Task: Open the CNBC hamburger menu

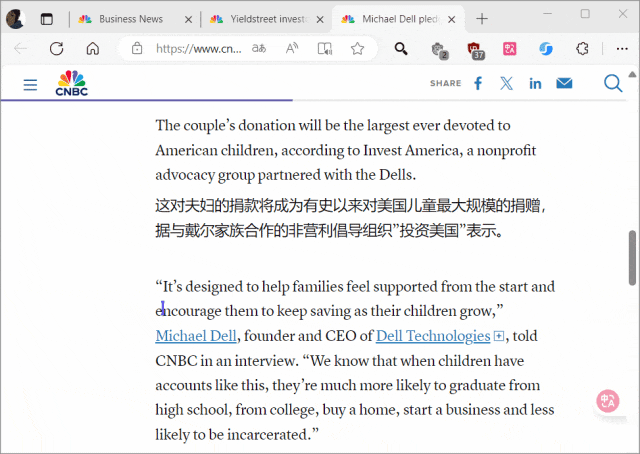Action: pyautogui.click(x=30, y=85)
